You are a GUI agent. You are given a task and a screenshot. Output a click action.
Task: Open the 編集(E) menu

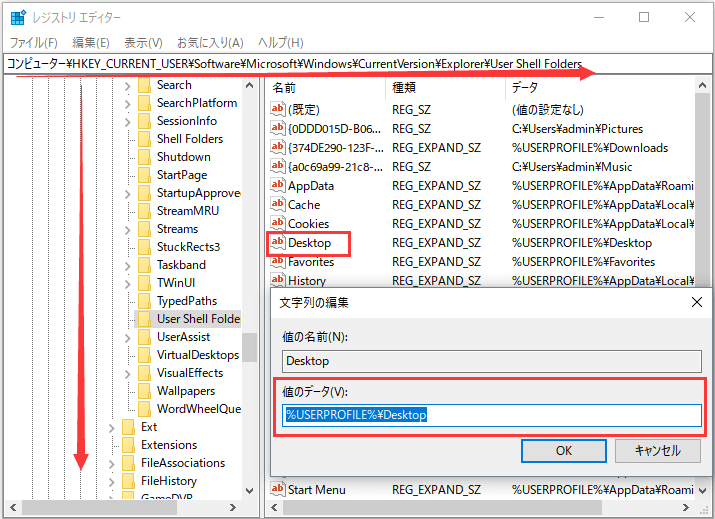(x=91, y=43)
